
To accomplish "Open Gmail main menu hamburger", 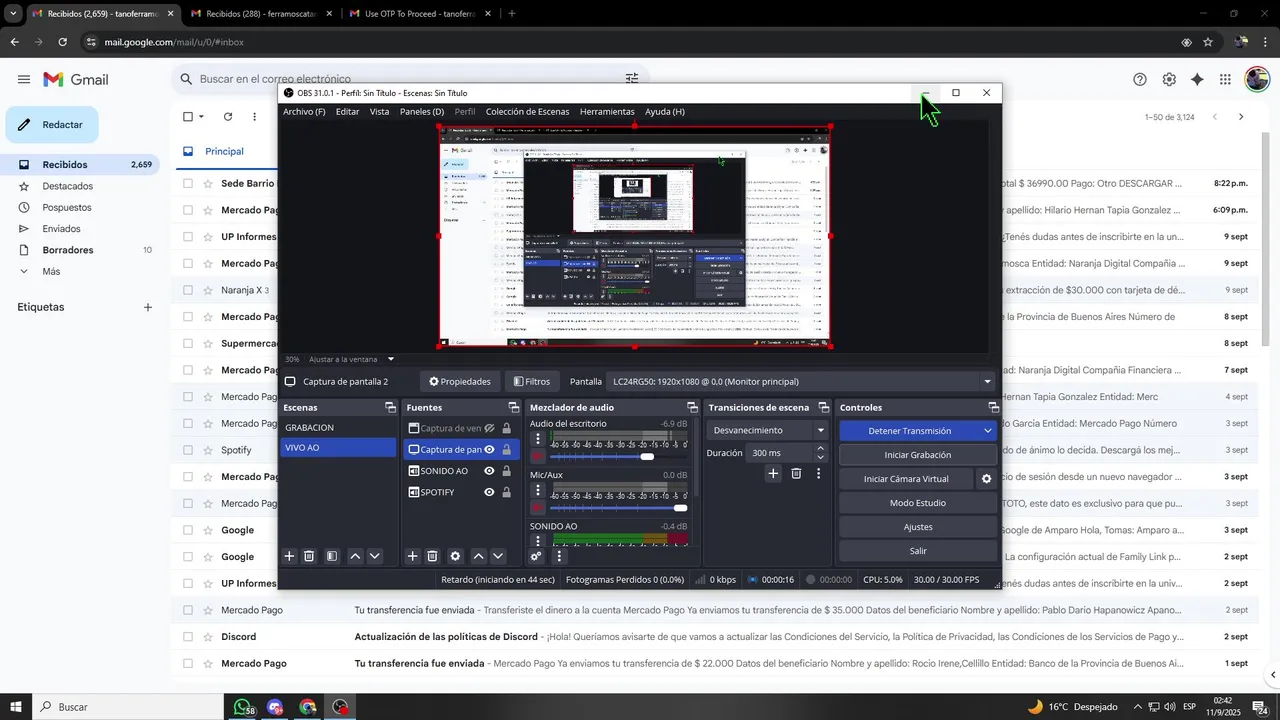I will [x=24, y=79].
